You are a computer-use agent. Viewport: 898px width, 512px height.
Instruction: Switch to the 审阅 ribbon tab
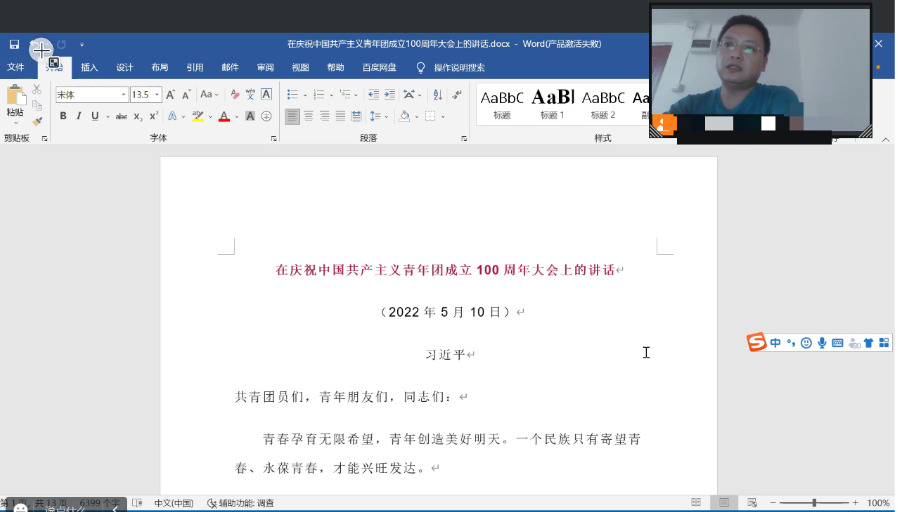(265, 68)
